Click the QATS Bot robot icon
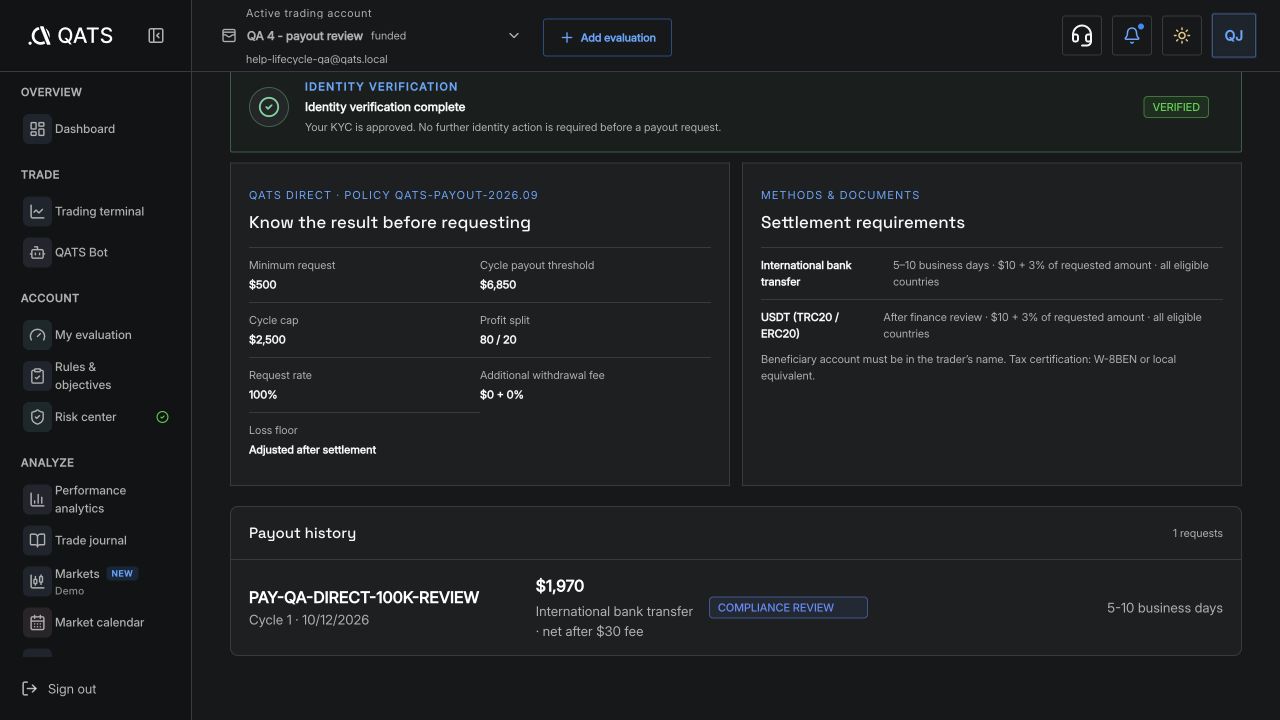Image resolution: width=1280 pixels, height=720 pixels. [x=37, y=252]
